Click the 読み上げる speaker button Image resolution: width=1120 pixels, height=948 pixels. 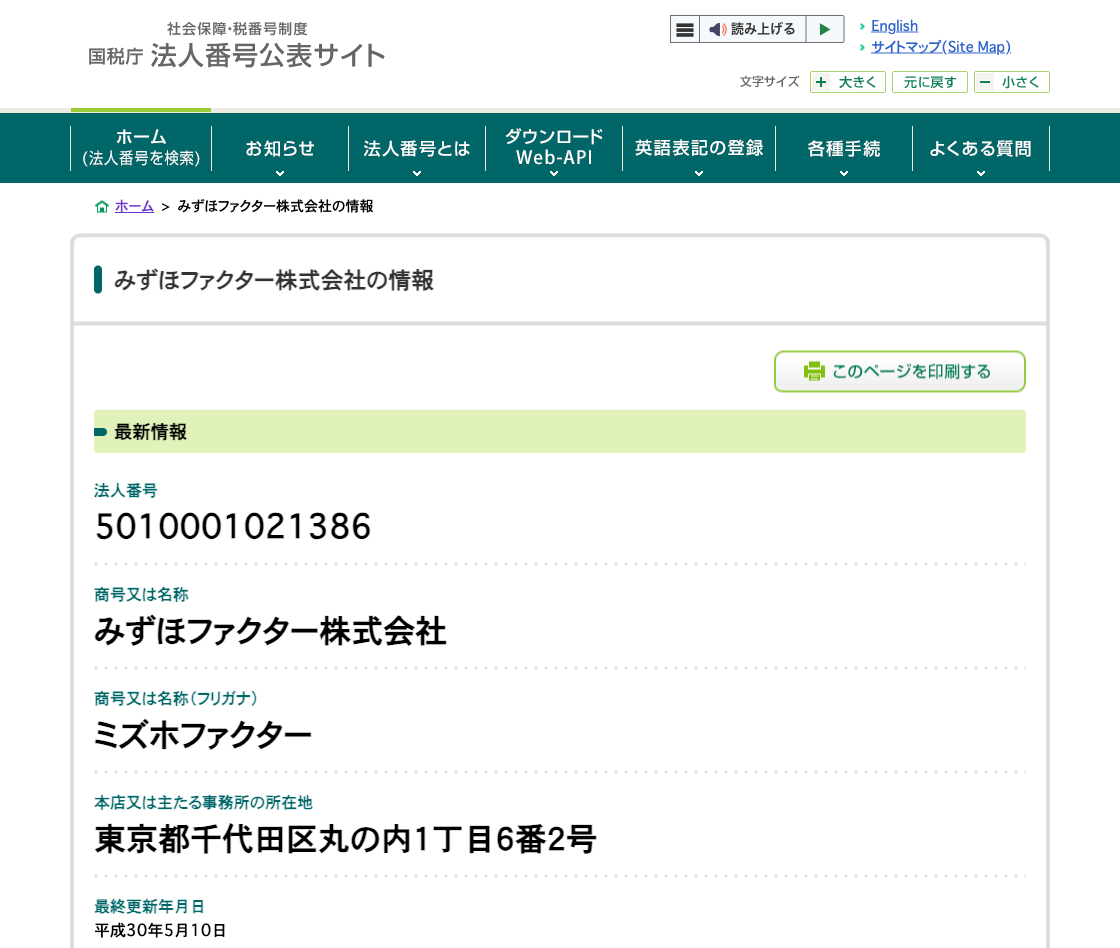click(x=752, y=29)
